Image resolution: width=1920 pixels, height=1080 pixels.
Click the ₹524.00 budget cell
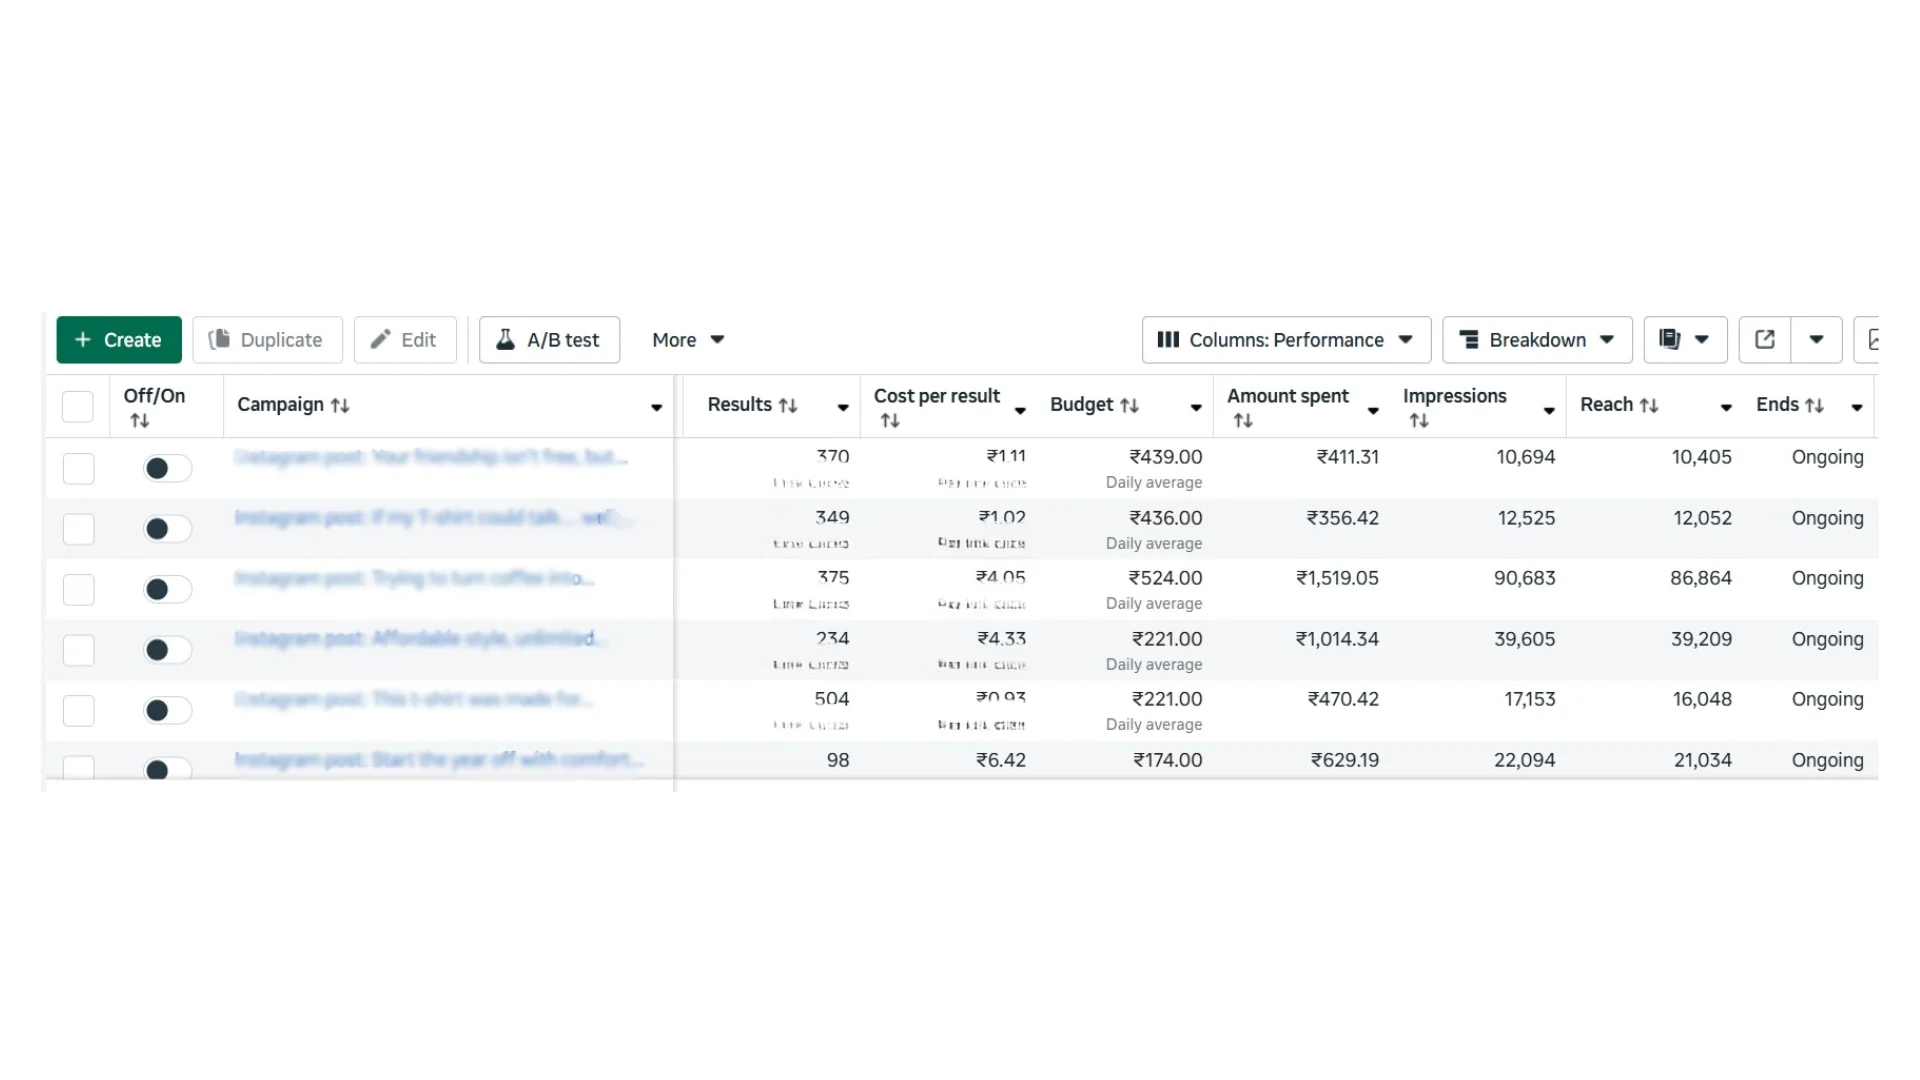[1166, 578]
